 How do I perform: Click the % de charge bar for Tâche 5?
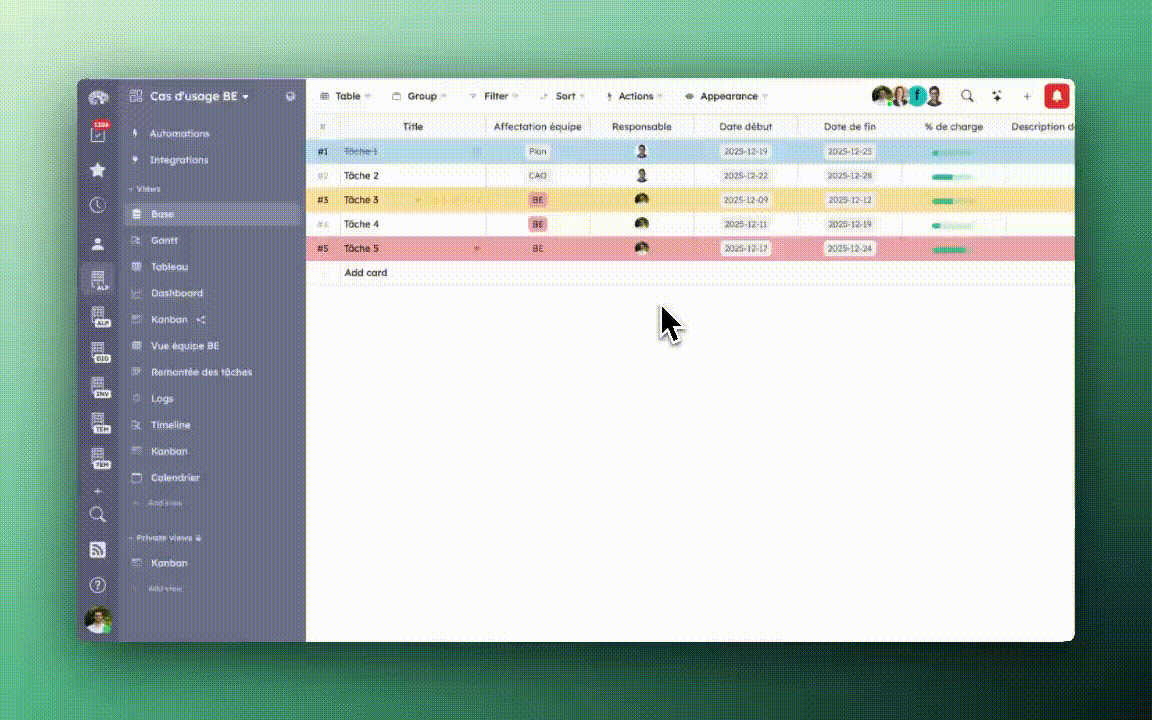[953, 250]
